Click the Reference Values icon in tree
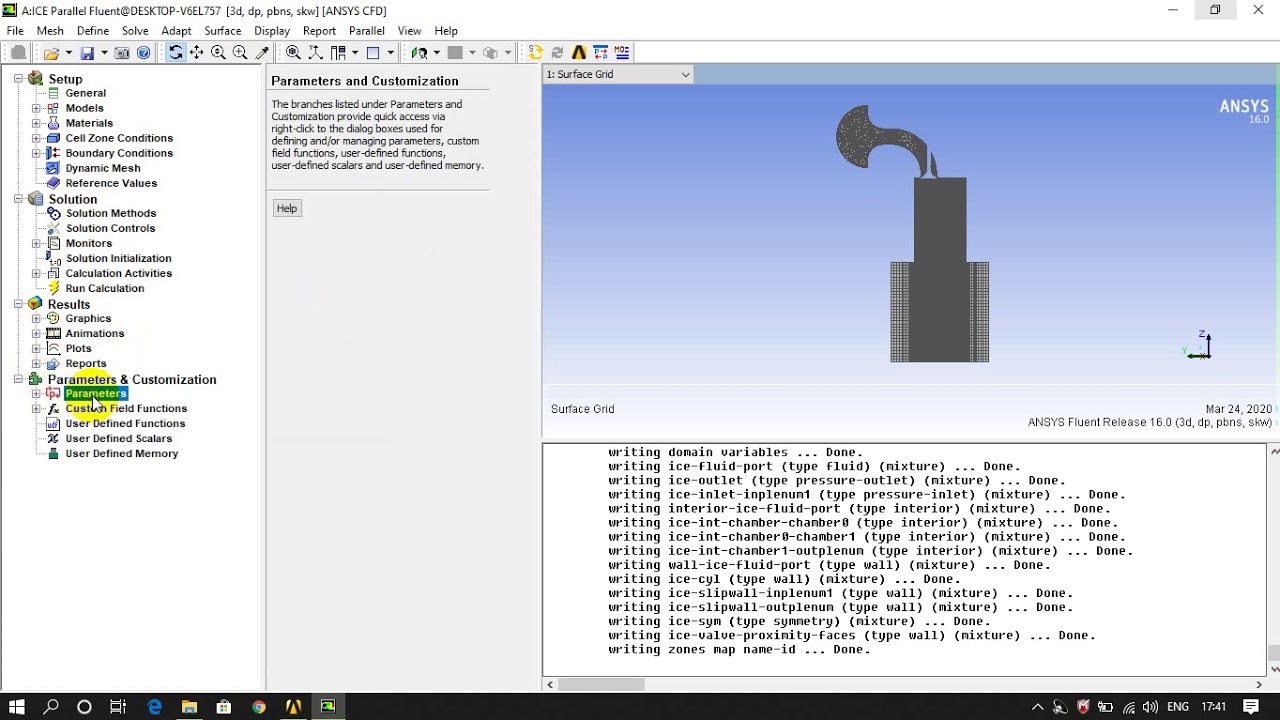1280x720 pixels. pyautogui.click(x=53, y=183)
